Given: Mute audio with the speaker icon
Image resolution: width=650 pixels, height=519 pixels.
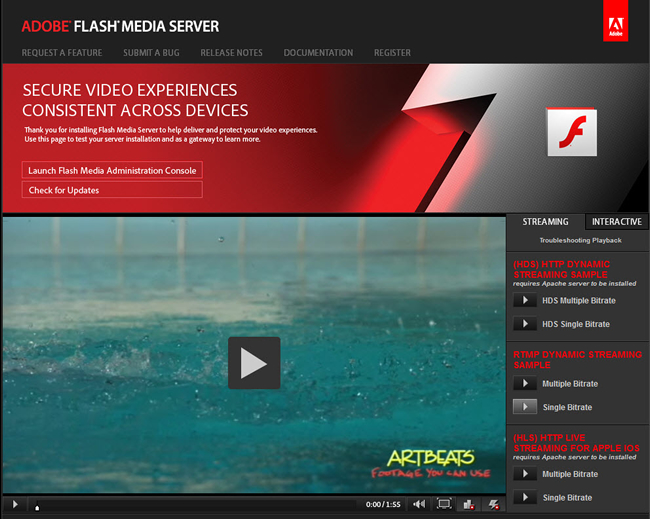Looking at the screenshot, I should (x=419, y=504).
